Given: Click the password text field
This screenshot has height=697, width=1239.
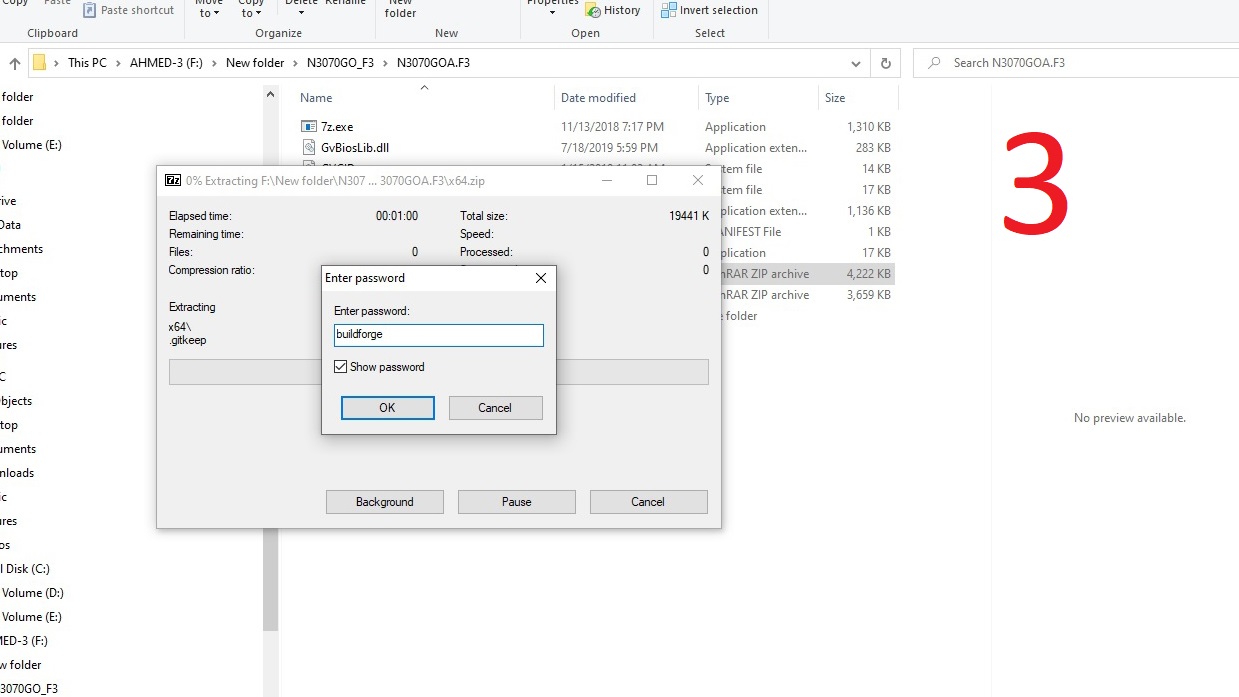Looking at the screenshot, I should (438, 335).
